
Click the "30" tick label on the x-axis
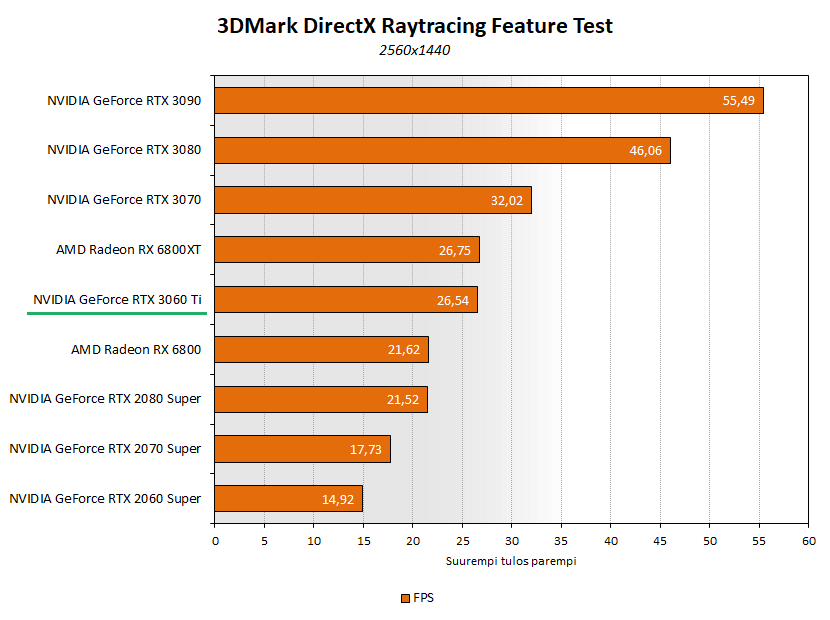[512, 541]
